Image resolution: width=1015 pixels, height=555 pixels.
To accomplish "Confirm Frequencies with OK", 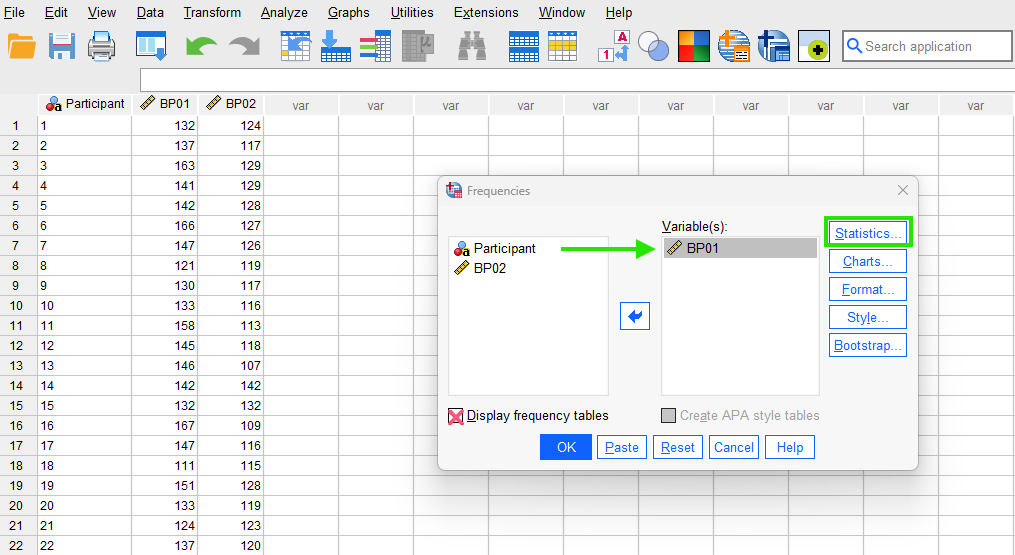I will coord(566,447).
